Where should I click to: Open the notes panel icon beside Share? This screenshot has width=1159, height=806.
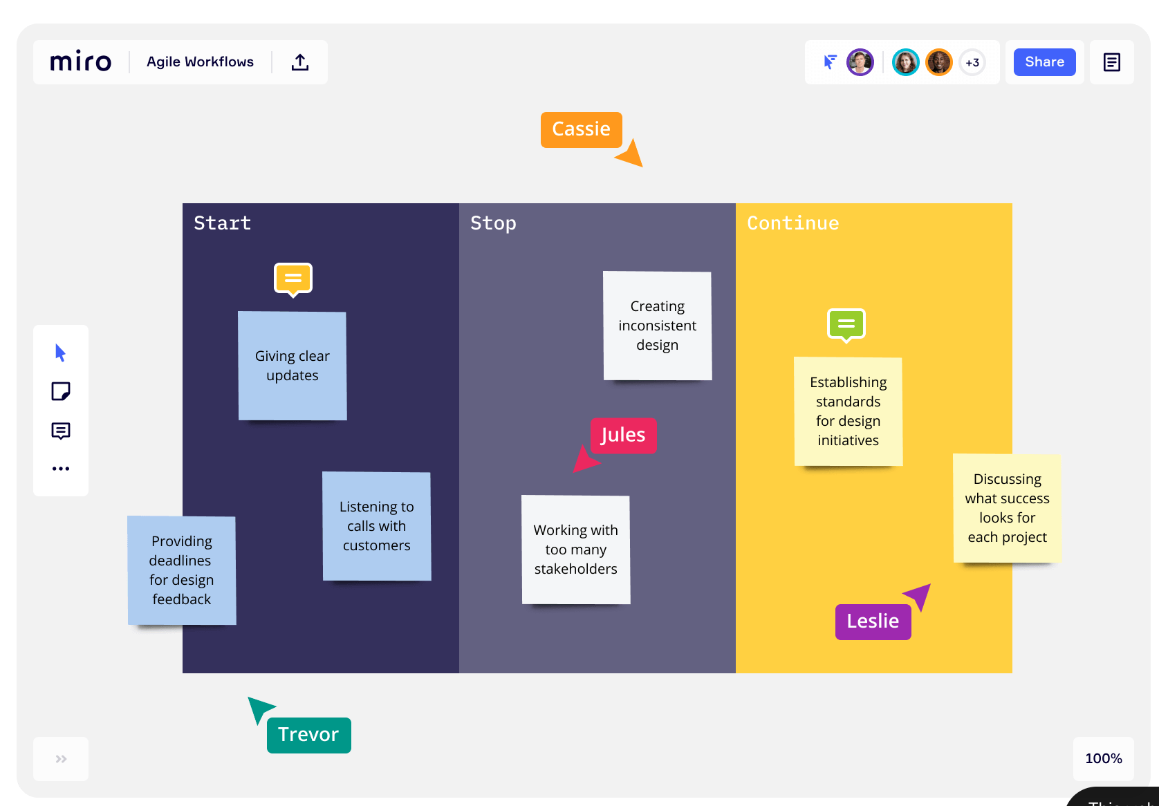(1112, 62)
